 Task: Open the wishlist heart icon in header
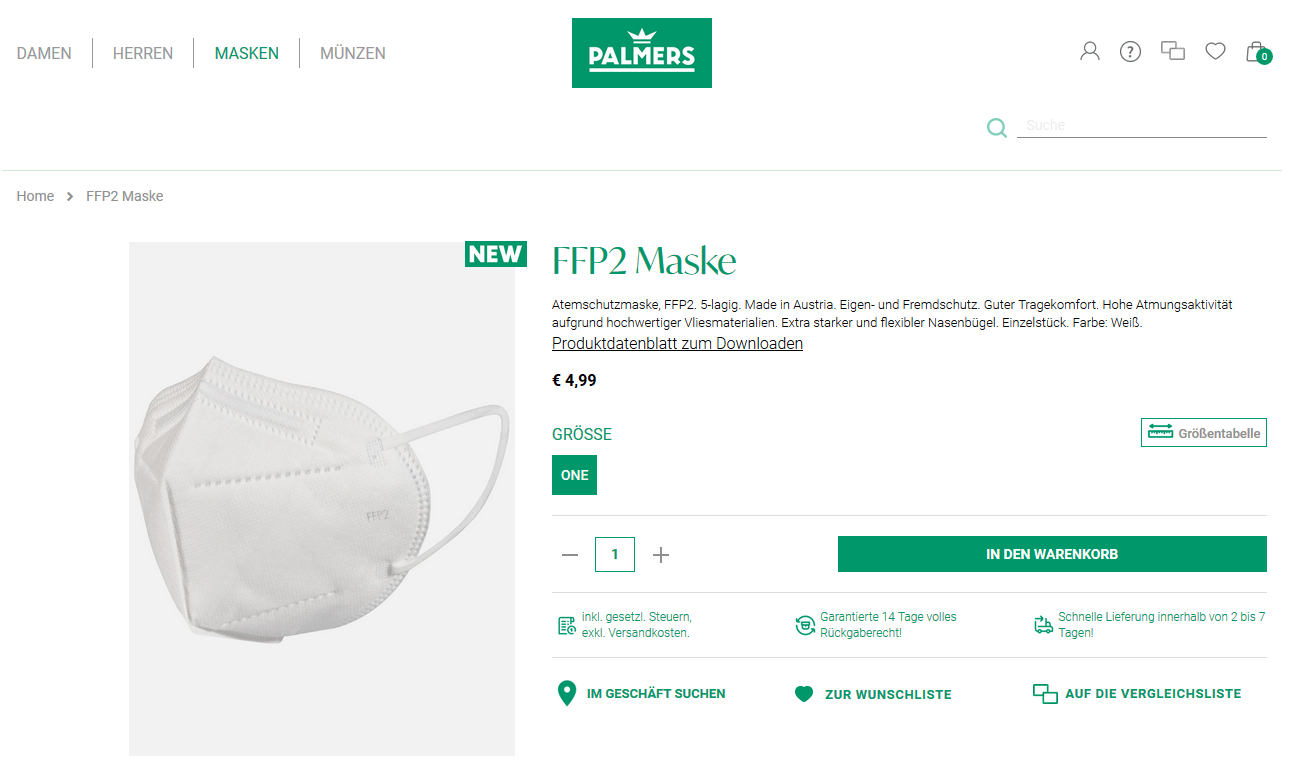coord(1215,51)
